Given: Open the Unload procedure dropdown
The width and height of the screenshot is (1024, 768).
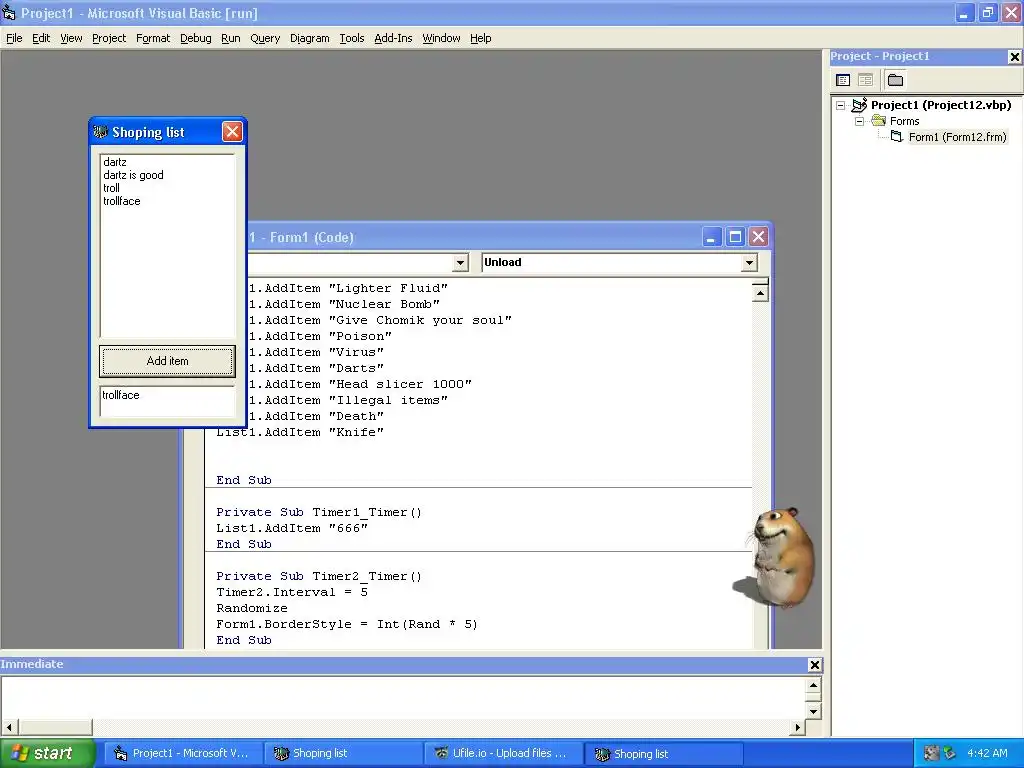Looking at the screenshot, I should 749,263.
